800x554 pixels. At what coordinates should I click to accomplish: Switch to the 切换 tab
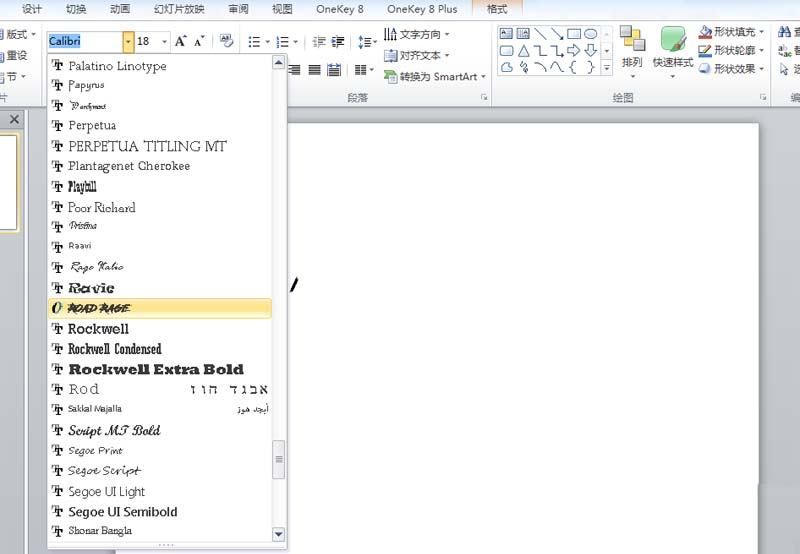(76, 9)
